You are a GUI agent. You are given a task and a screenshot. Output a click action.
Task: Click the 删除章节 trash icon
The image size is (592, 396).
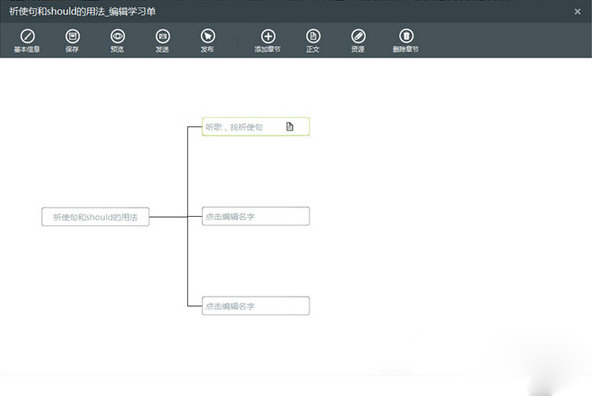pos(406,36)
